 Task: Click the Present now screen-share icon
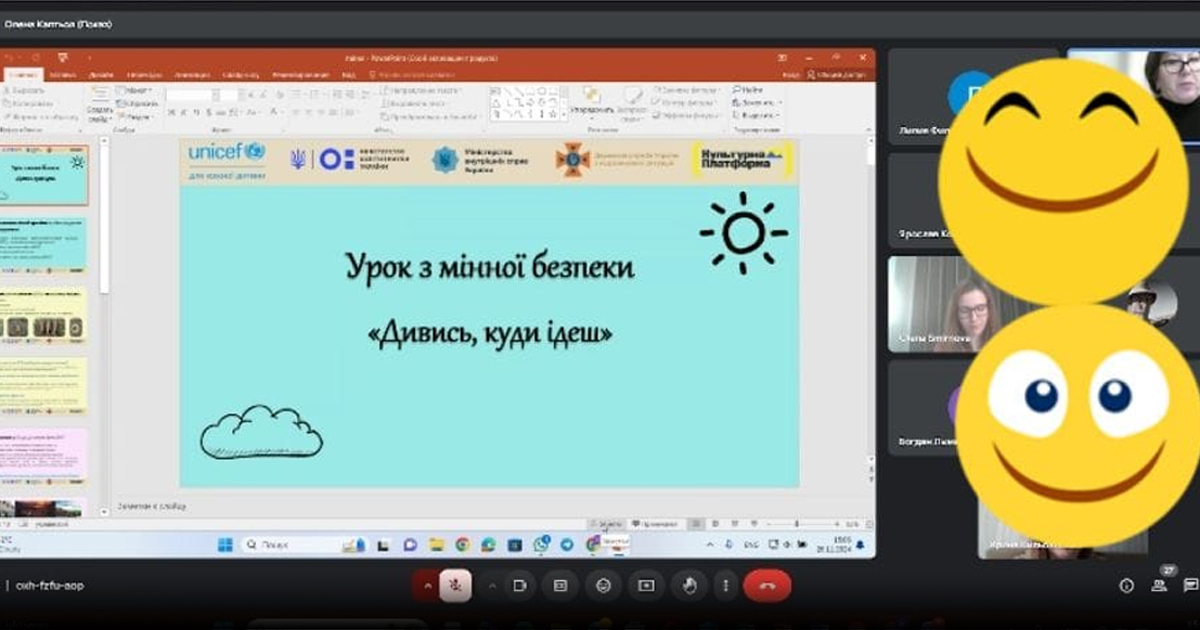tap(646, 586)
